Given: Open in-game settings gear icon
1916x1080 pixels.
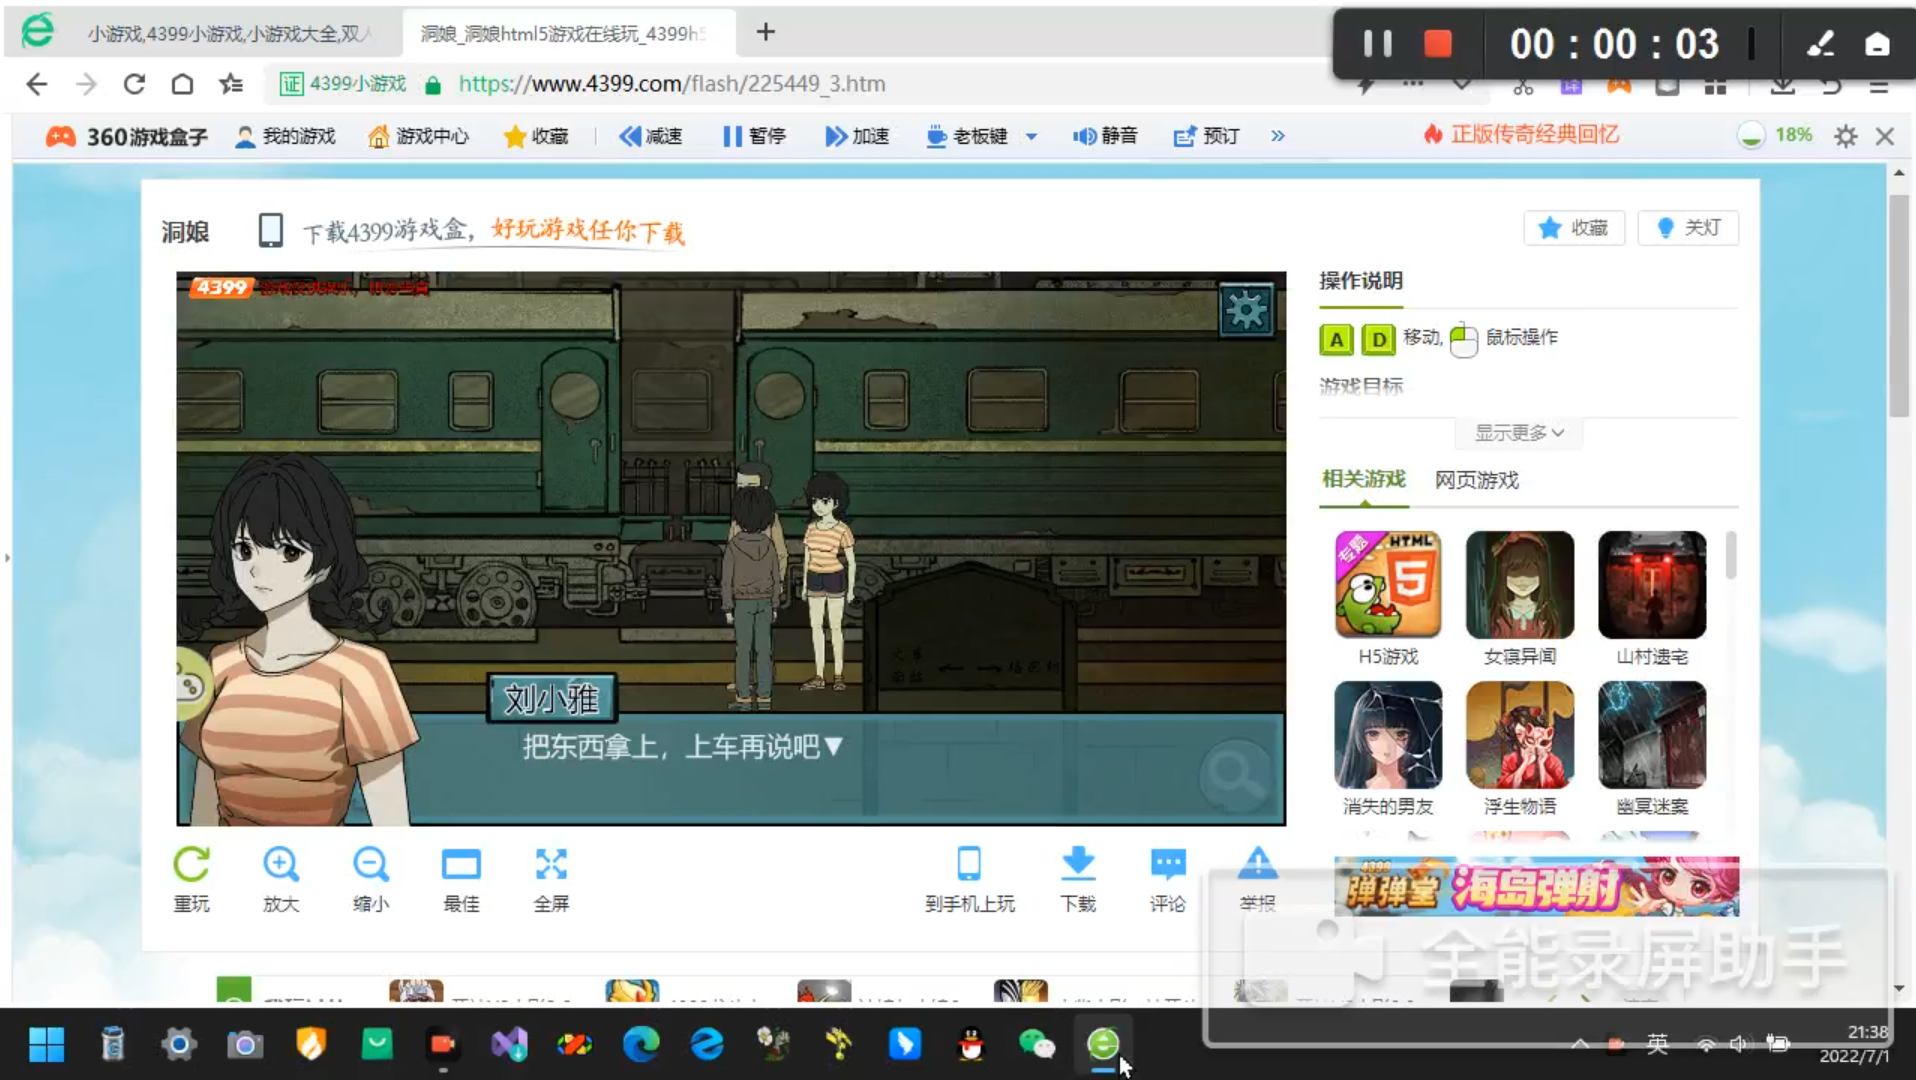Looking at the screenshot, I should [1246, 310].
